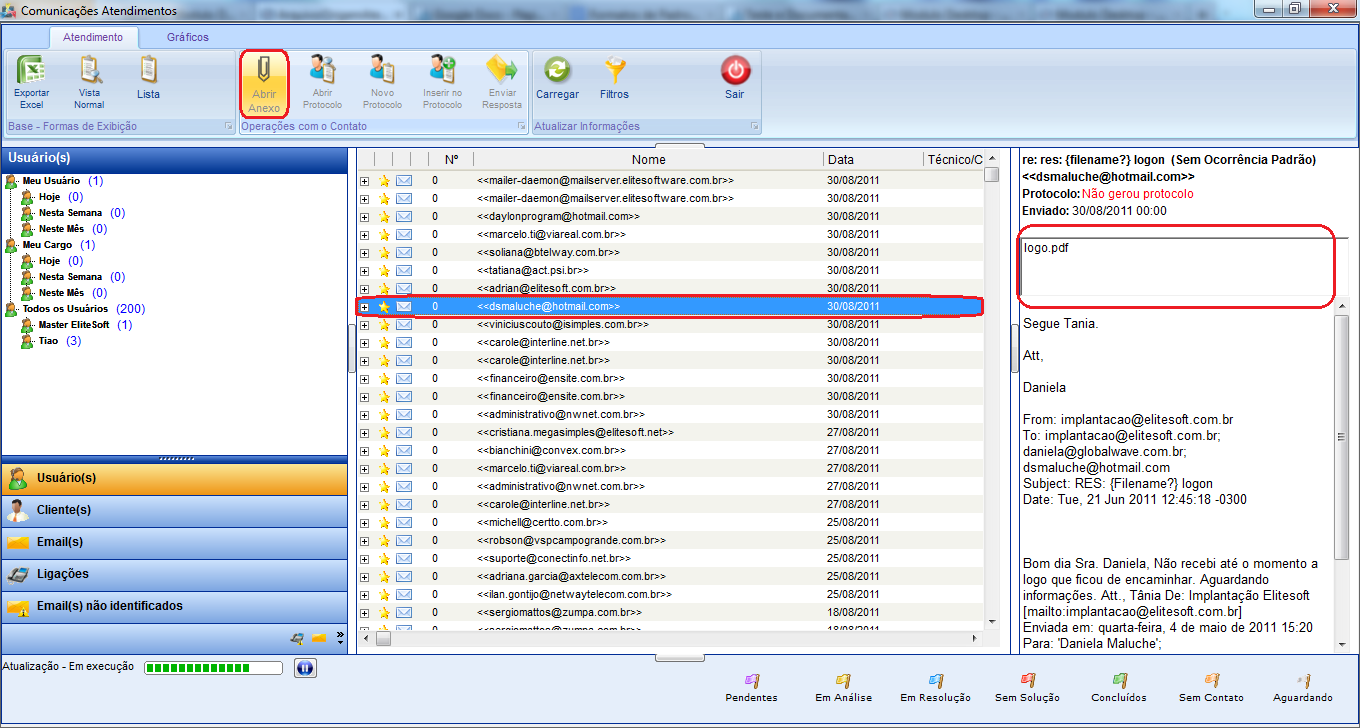
Task: Click the Pendentes flag icon
Action: (751, 681)
